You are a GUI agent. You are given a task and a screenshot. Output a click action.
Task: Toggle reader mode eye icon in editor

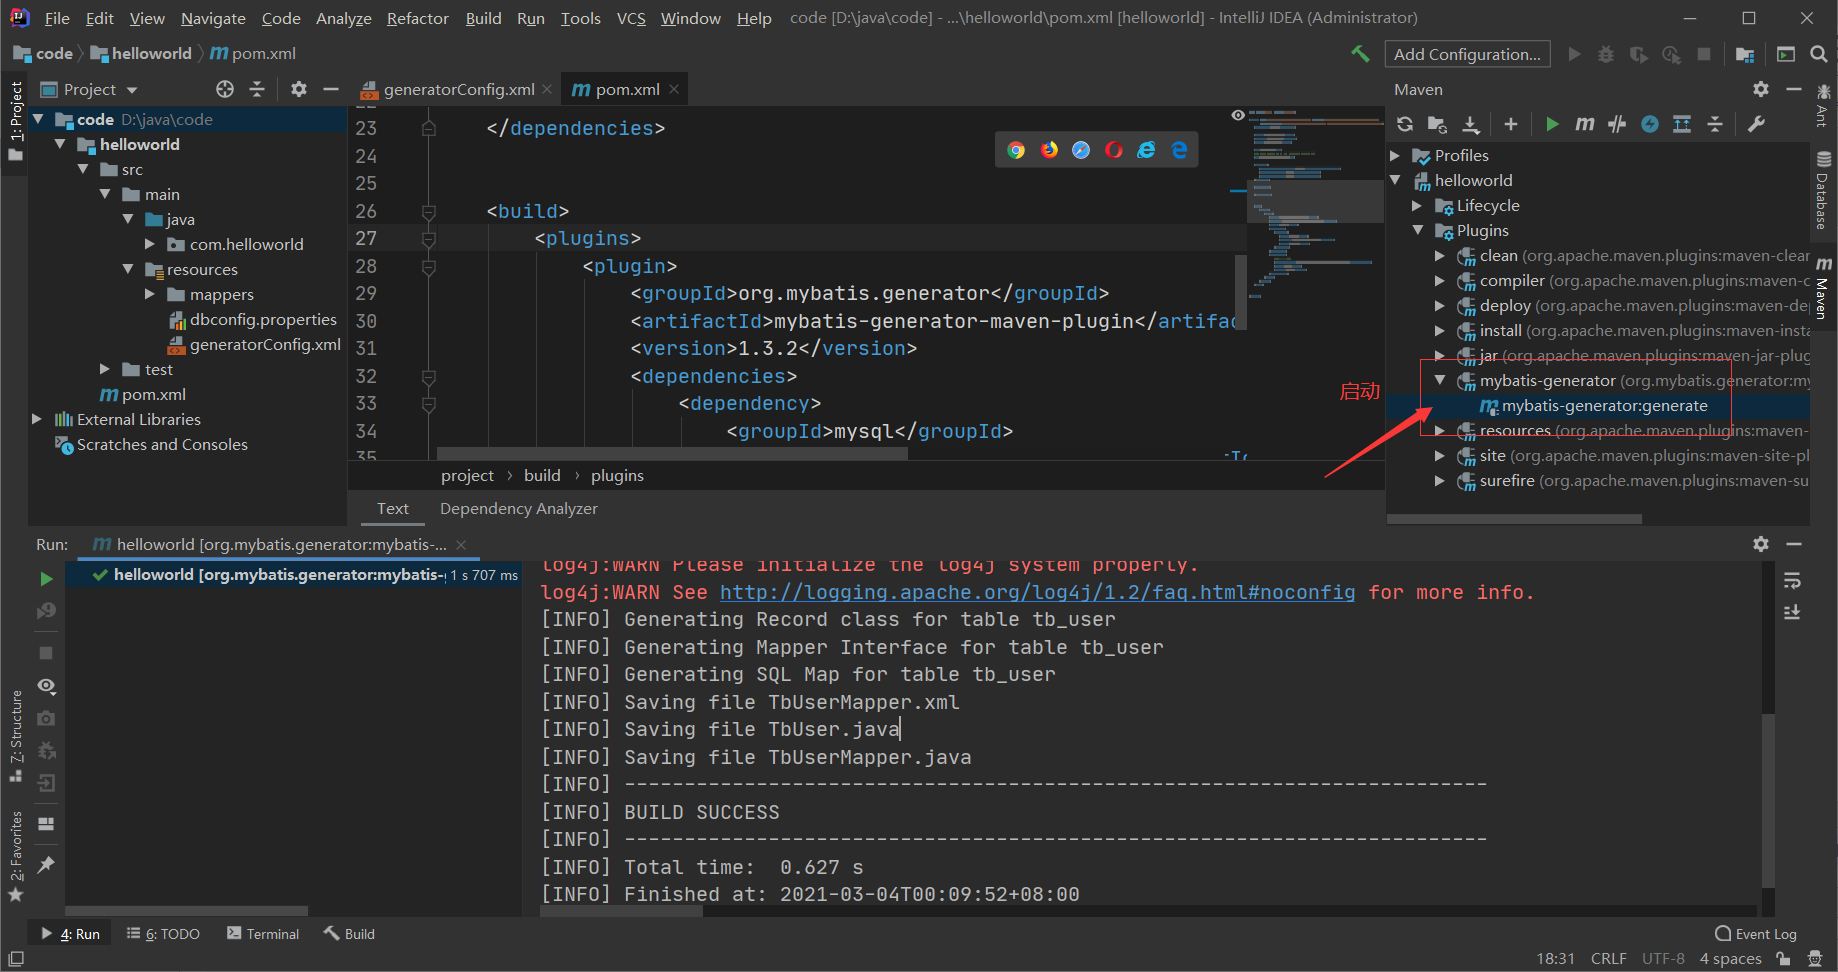1238,115
